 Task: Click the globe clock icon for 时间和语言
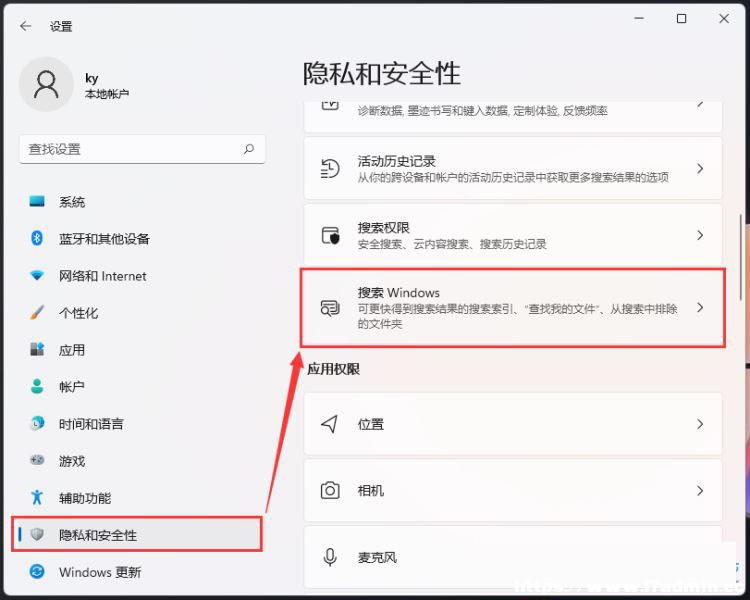coord(37,423)
